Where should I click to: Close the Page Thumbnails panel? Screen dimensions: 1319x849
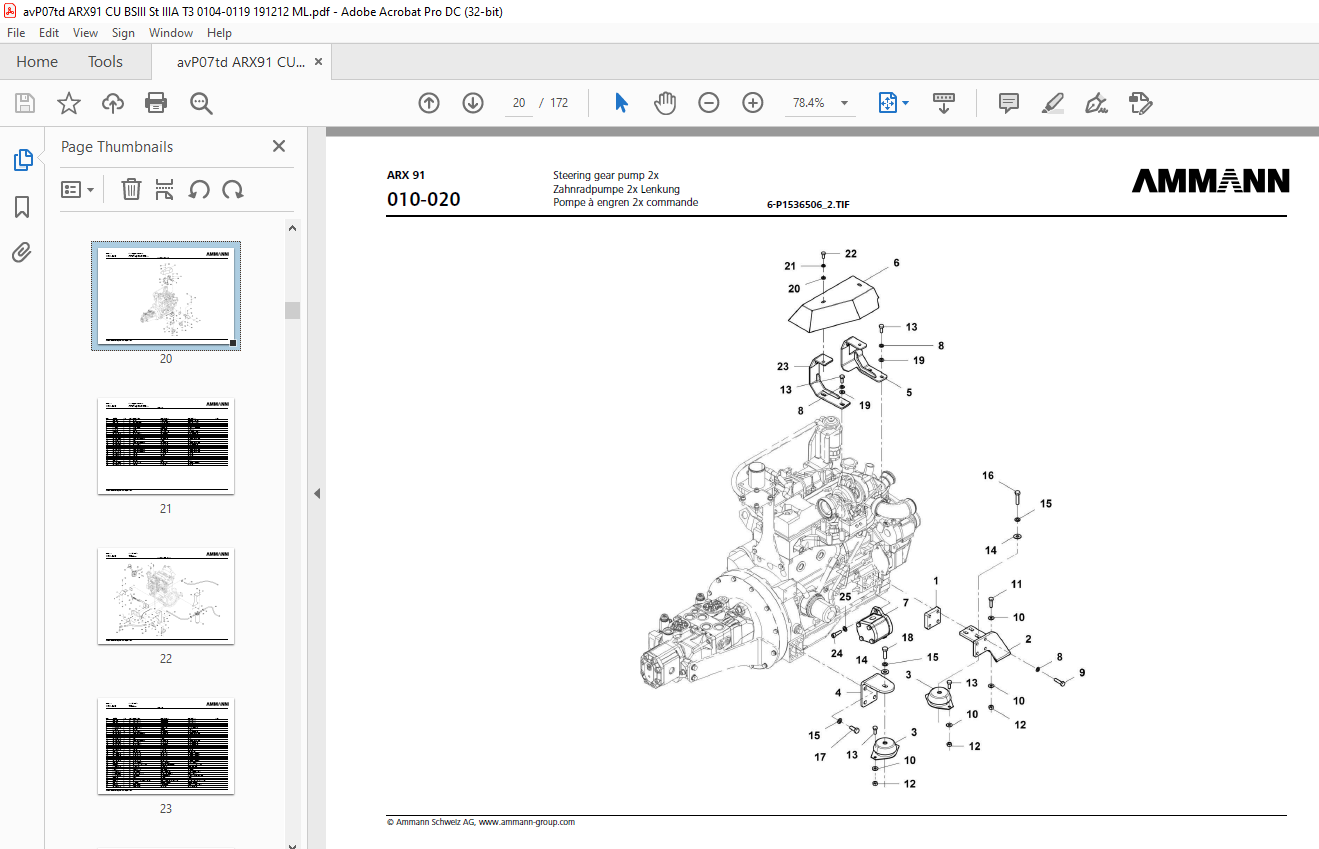coord(279,146)
